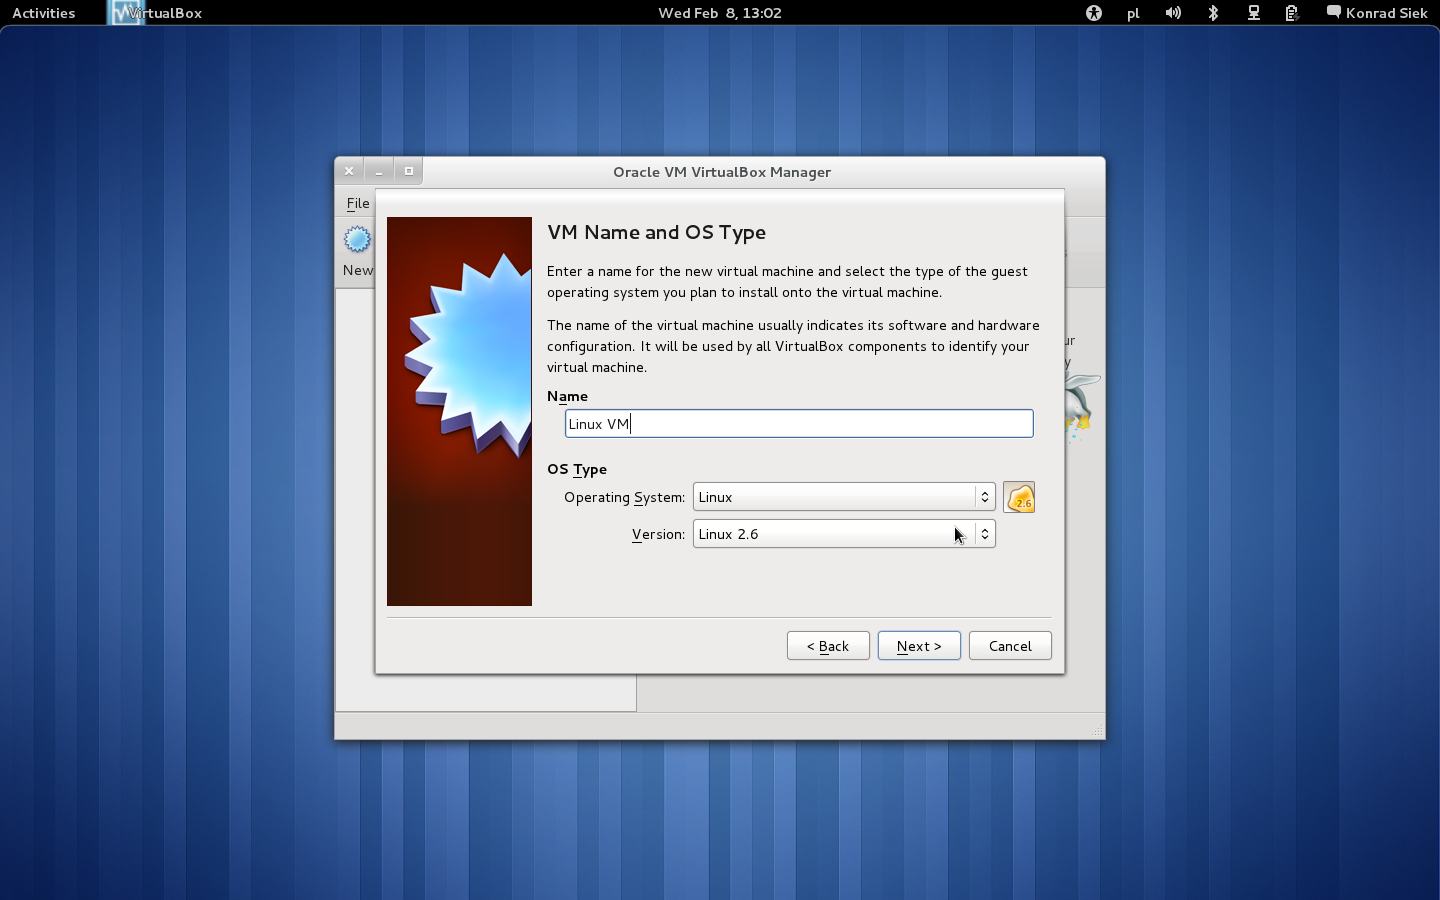The height and width of the screenshot is (900, 1440).
Task: Open the wired network icon menu
Action: tap(1253, 13)
